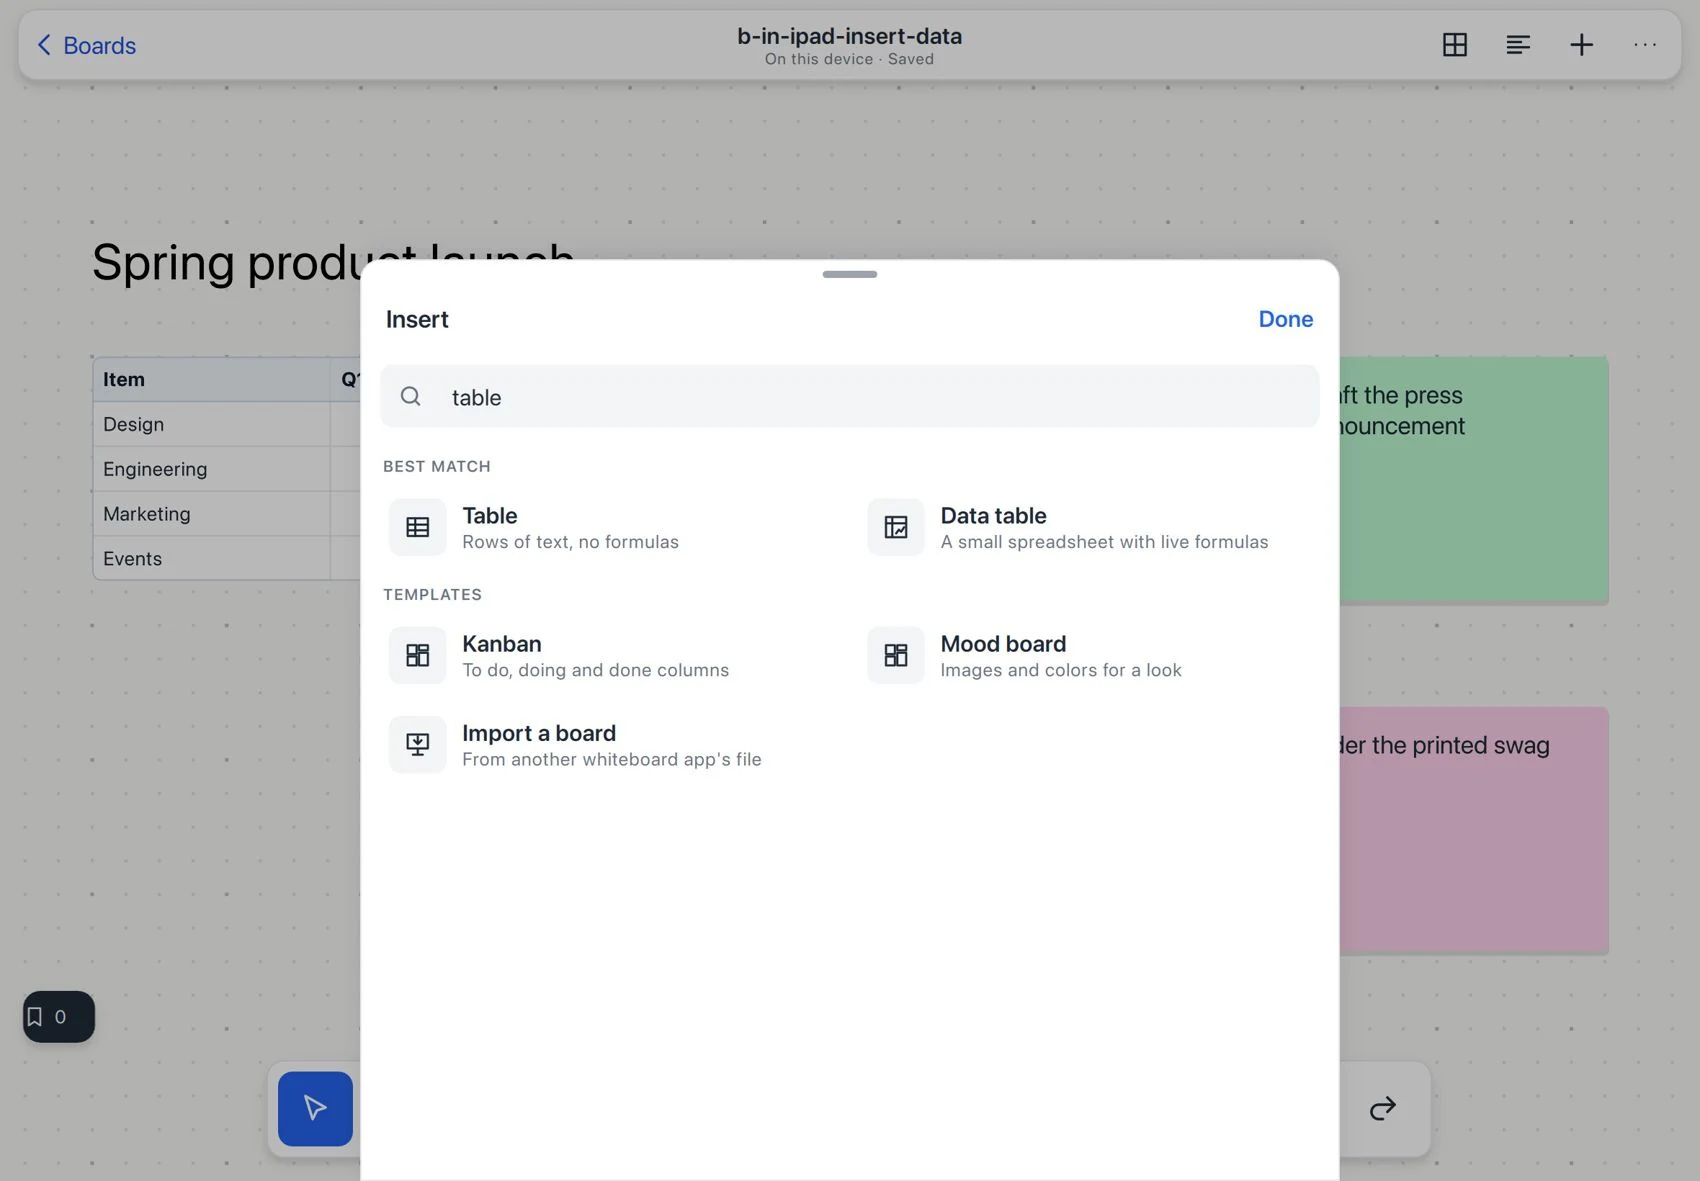Tap the plus icon in top bar

[x=1581, y=44]
